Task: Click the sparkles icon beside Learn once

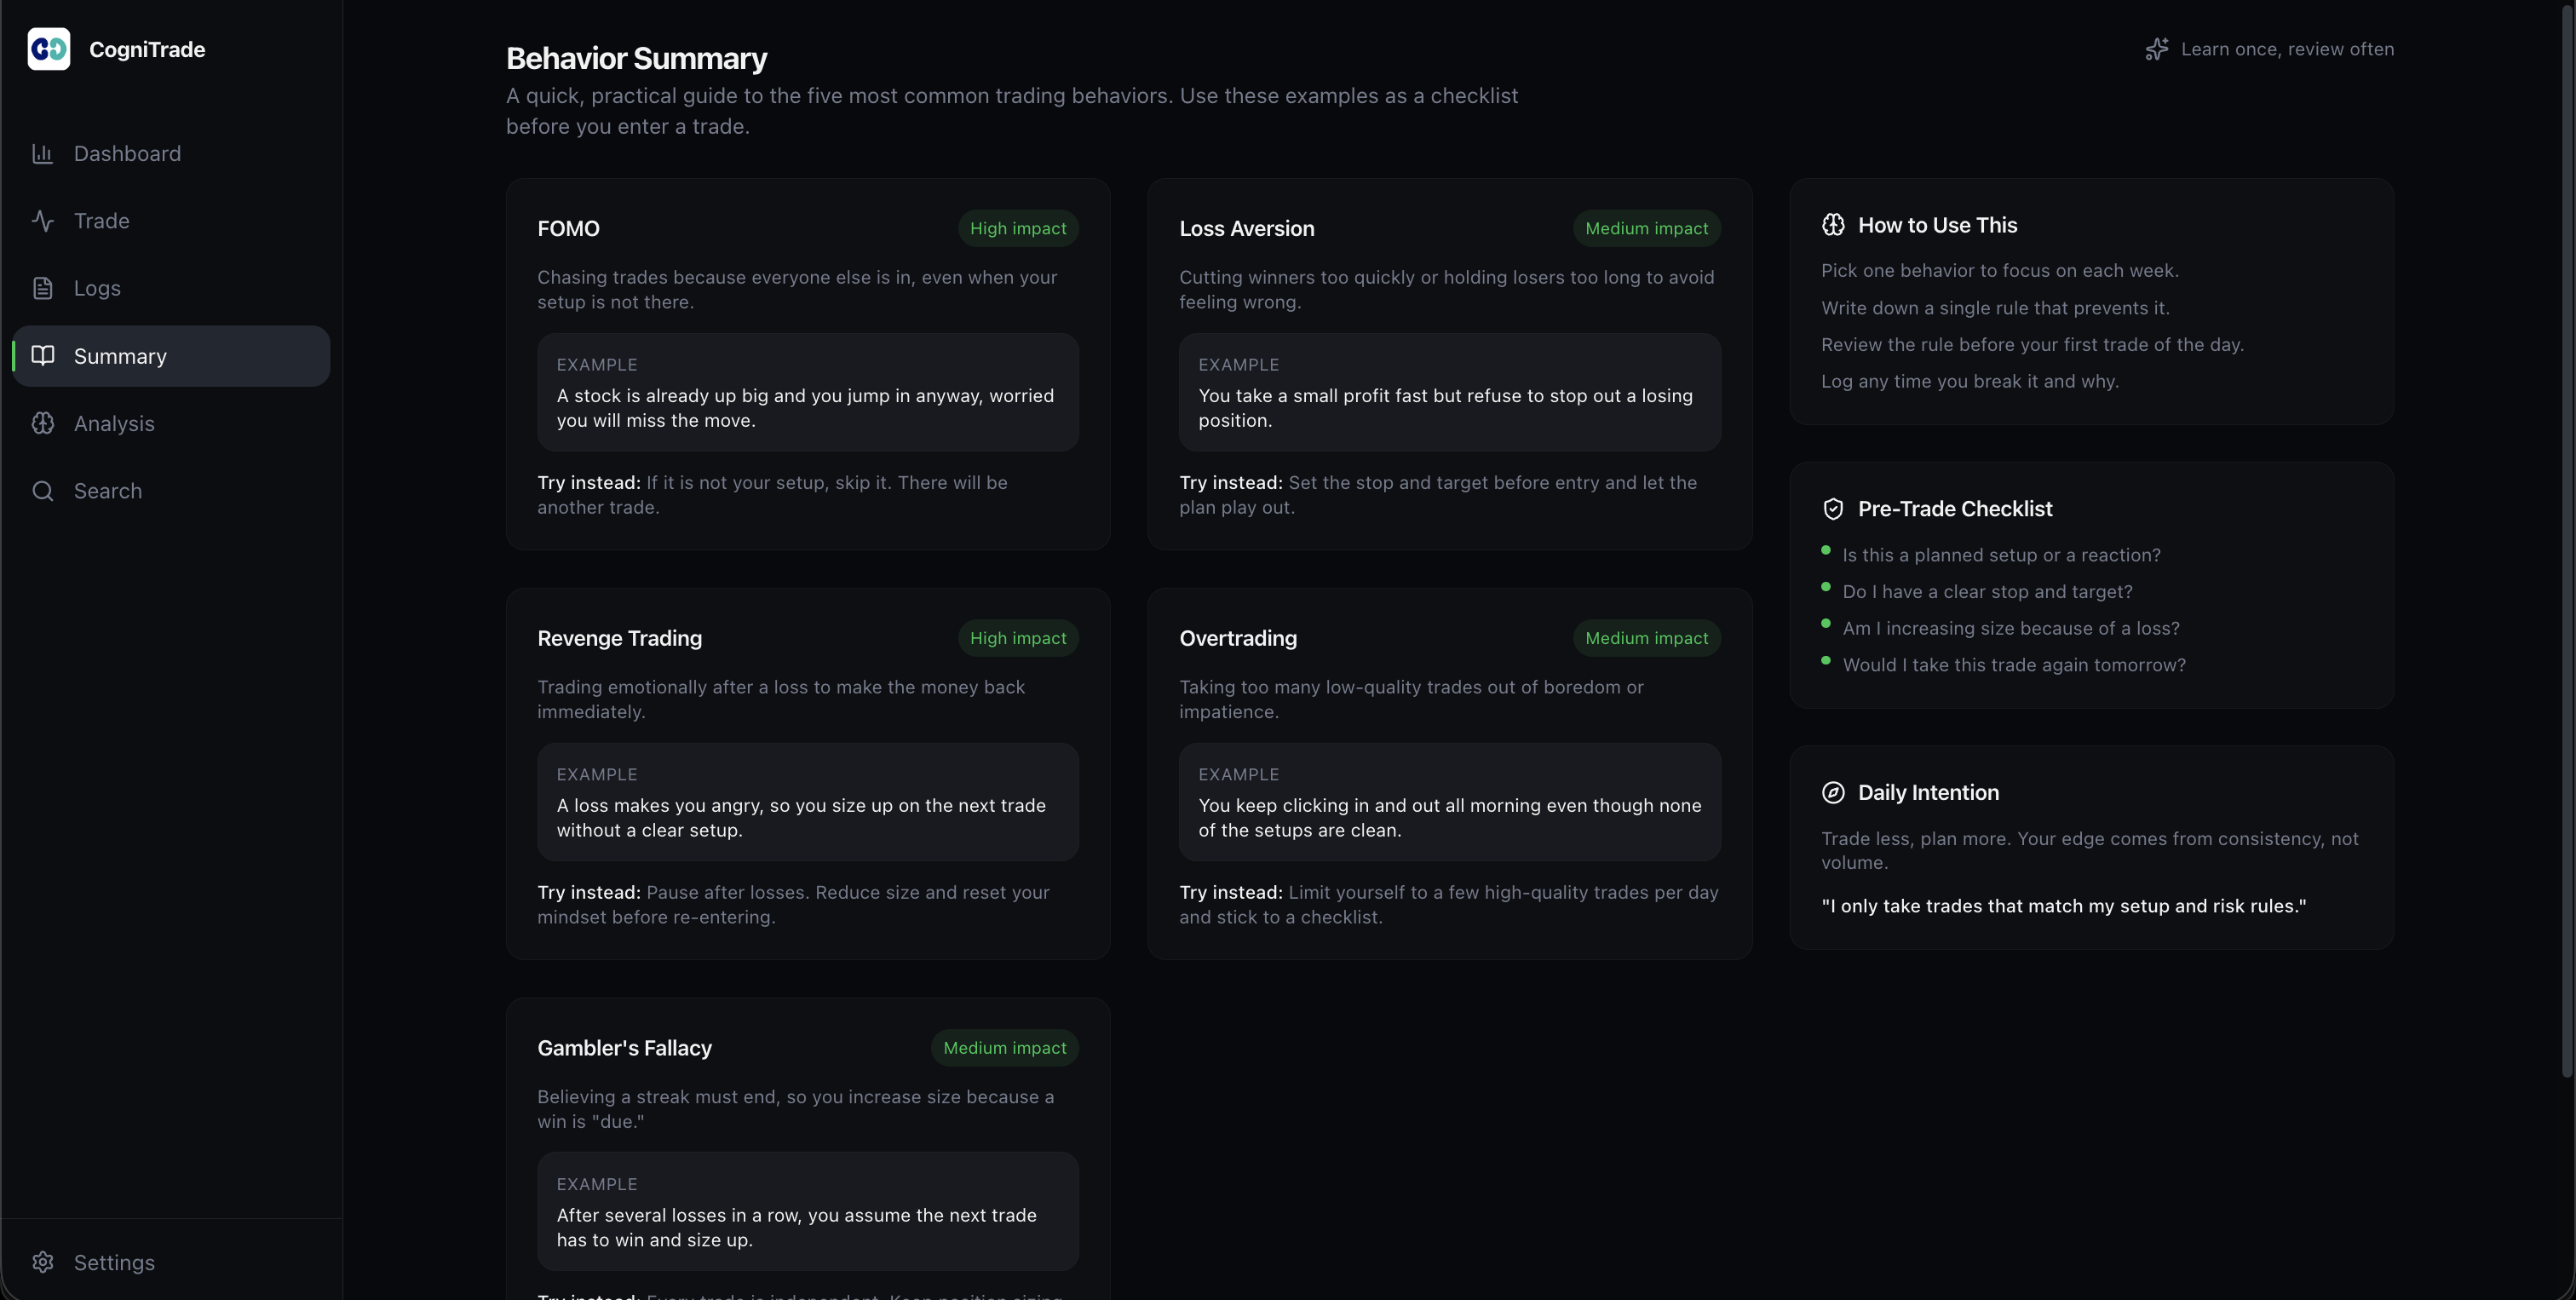Action: click(2157, 49)
